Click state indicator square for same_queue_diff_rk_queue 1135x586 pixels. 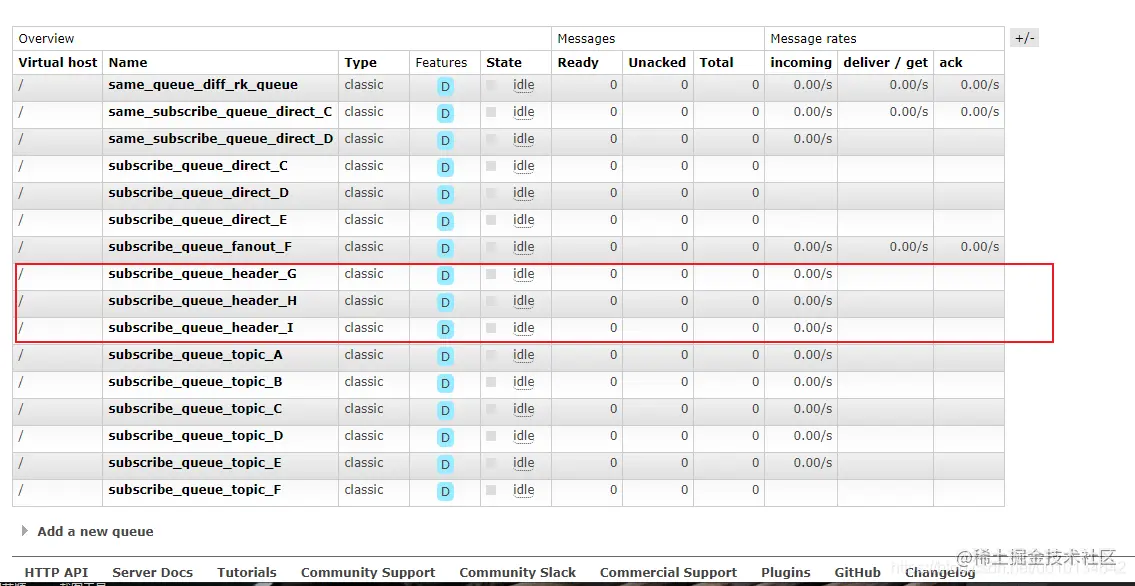pos(491,85)
